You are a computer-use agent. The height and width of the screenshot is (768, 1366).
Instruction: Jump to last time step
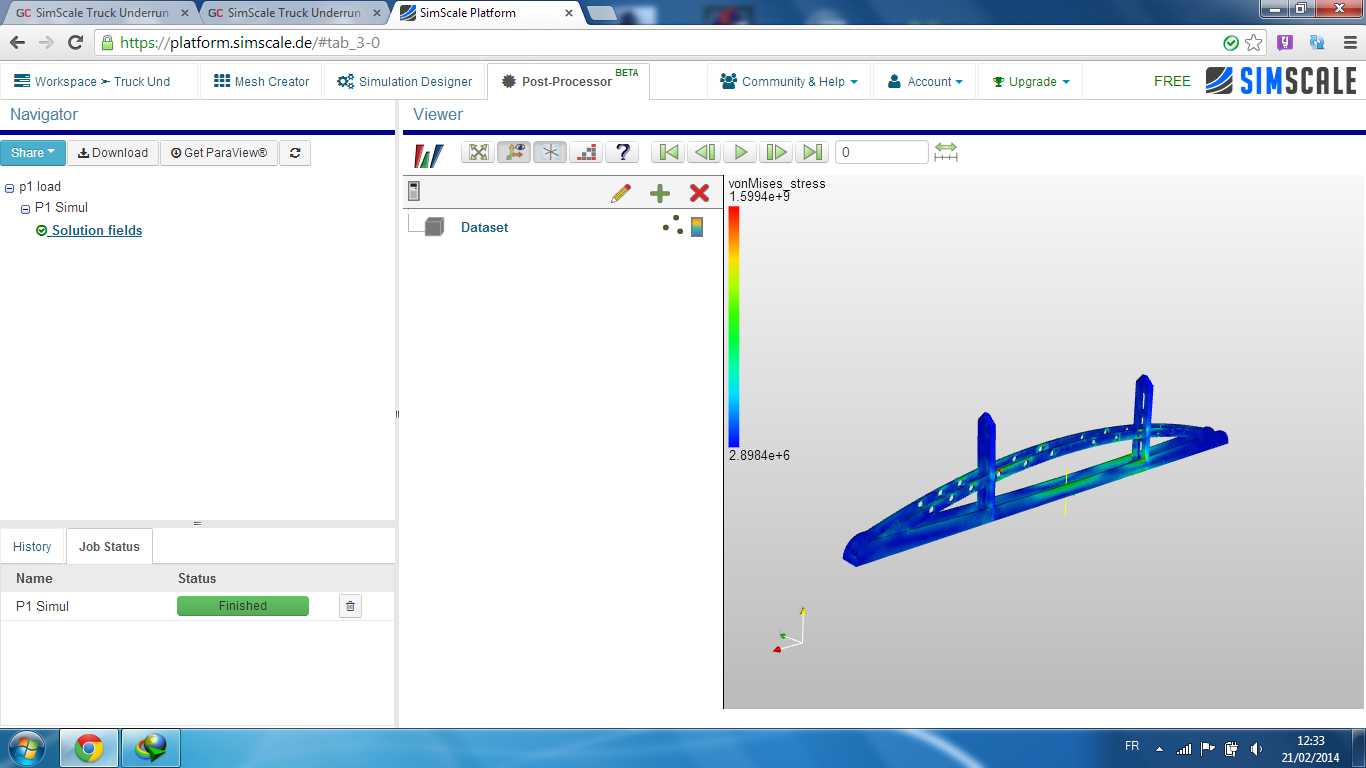(813, 152)
